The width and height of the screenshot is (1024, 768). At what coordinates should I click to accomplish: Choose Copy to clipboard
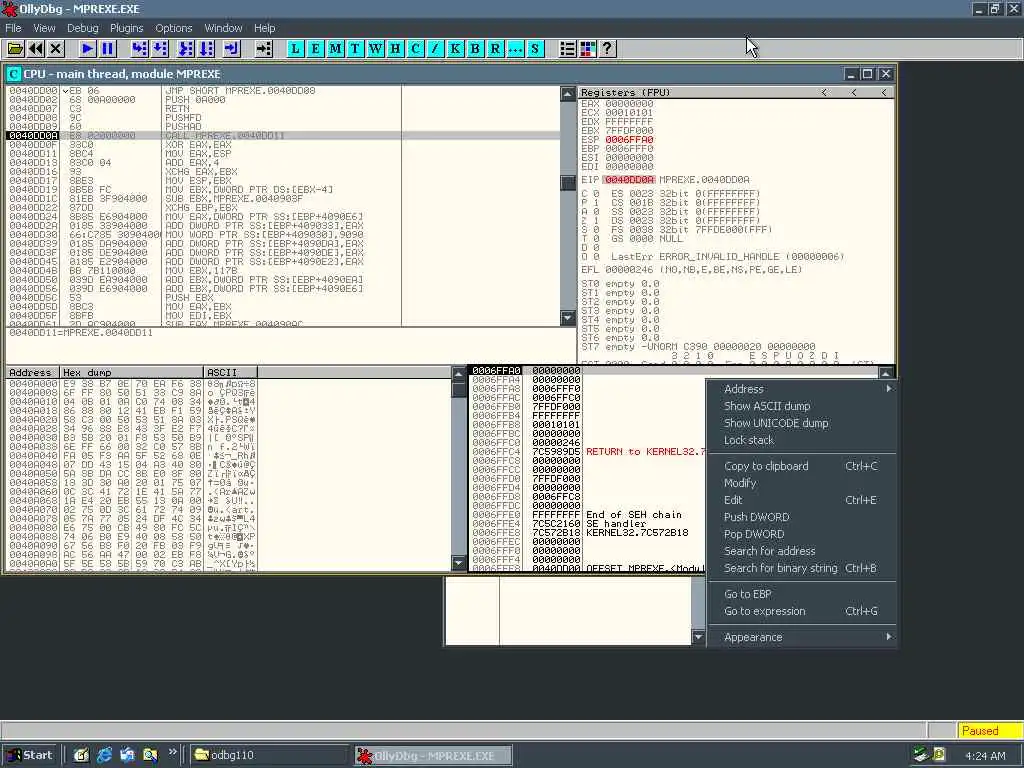coord(803,466)
